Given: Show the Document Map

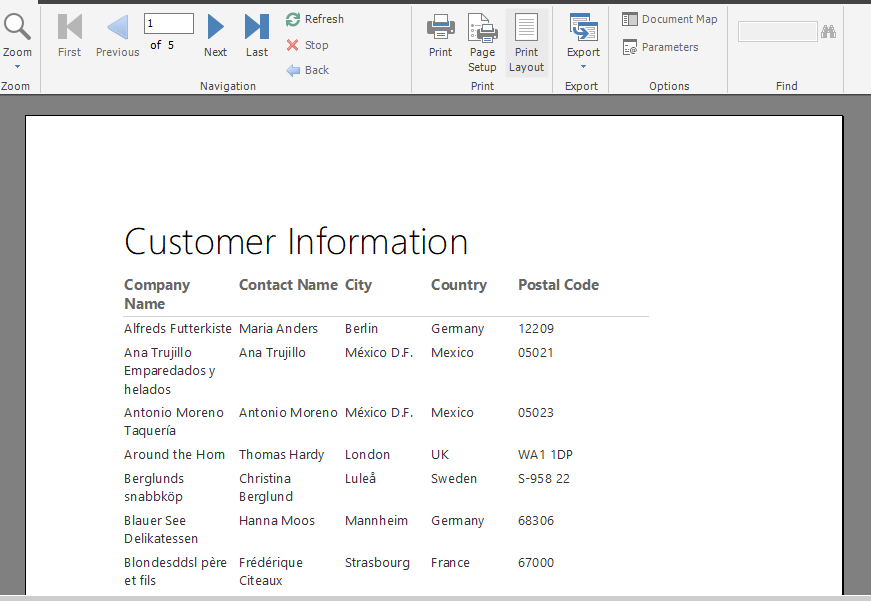Looking at the screenshot, I should 669,19.
